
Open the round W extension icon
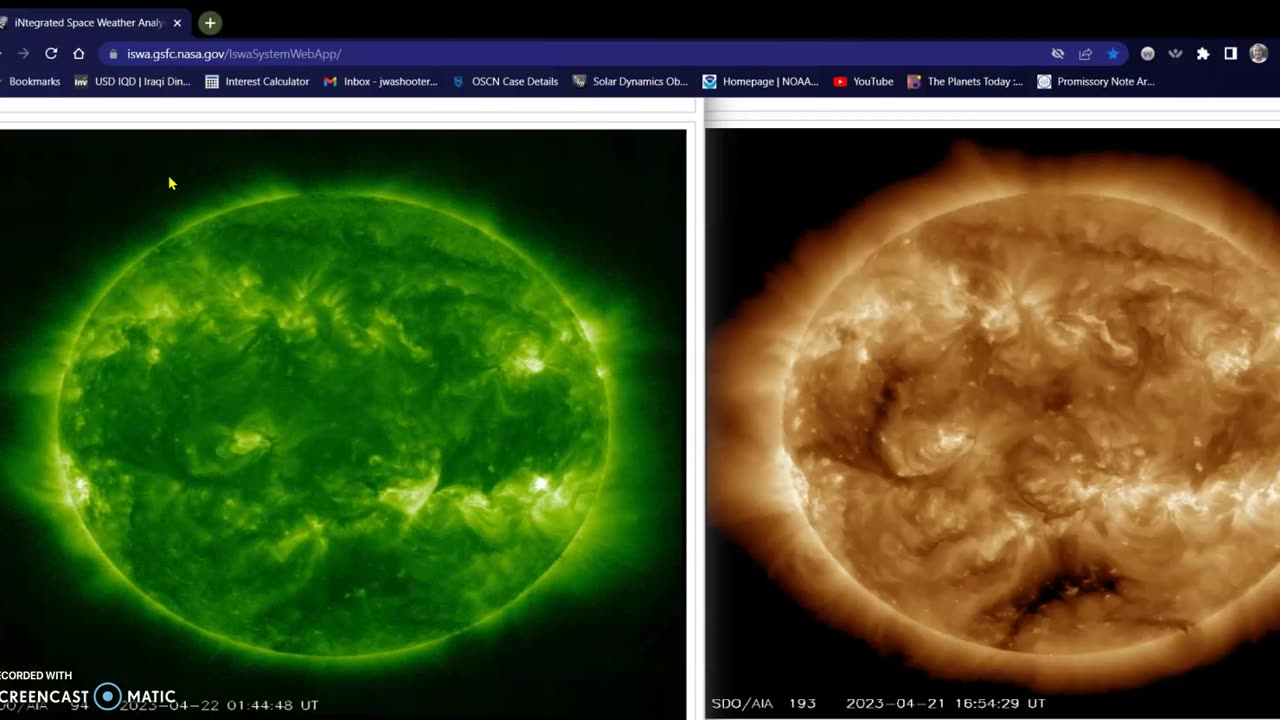point(1148,54)
